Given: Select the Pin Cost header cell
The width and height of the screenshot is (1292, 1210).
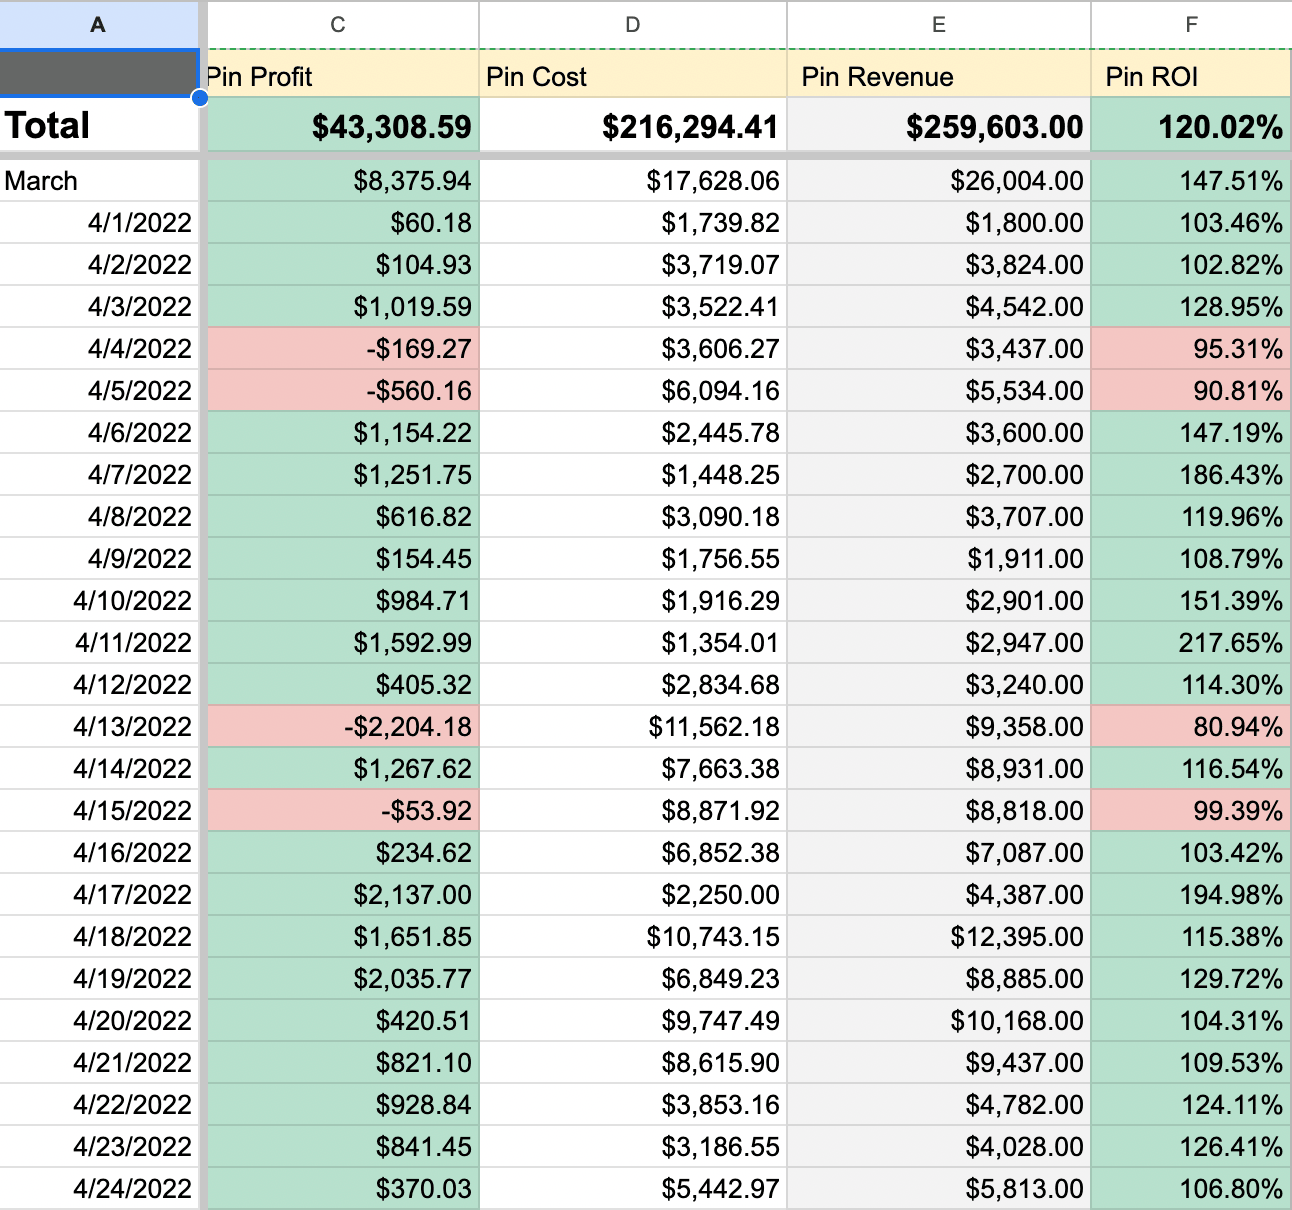Looking at the screenshot, I should [632, 77].
